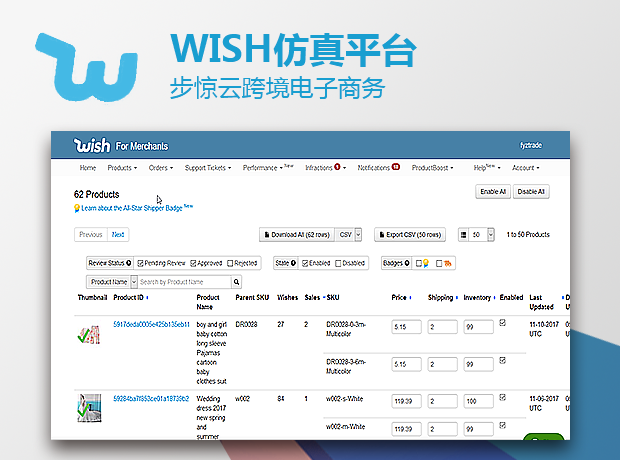Go to the Next page of products
The width and height of the screenshot is (620, 460).
click(x=118, y=235)
